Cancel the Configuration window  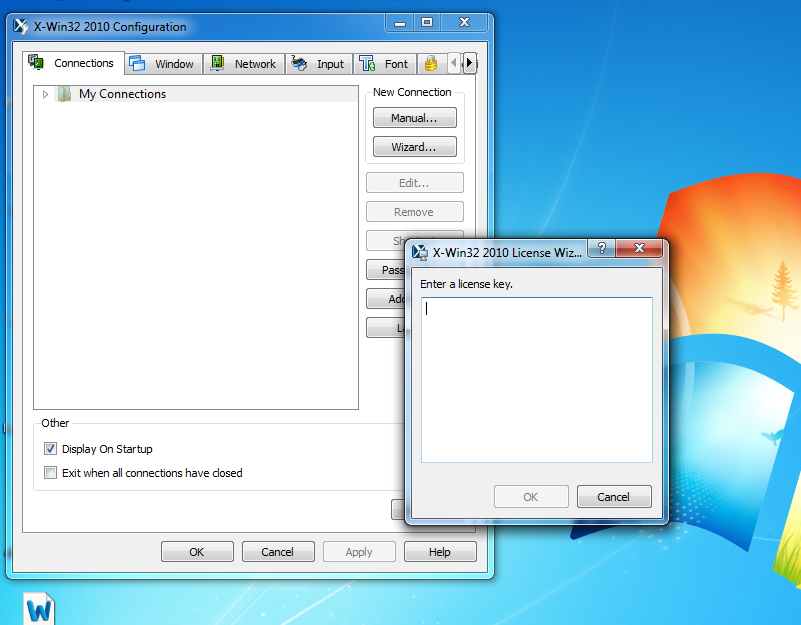pos(278,552)
